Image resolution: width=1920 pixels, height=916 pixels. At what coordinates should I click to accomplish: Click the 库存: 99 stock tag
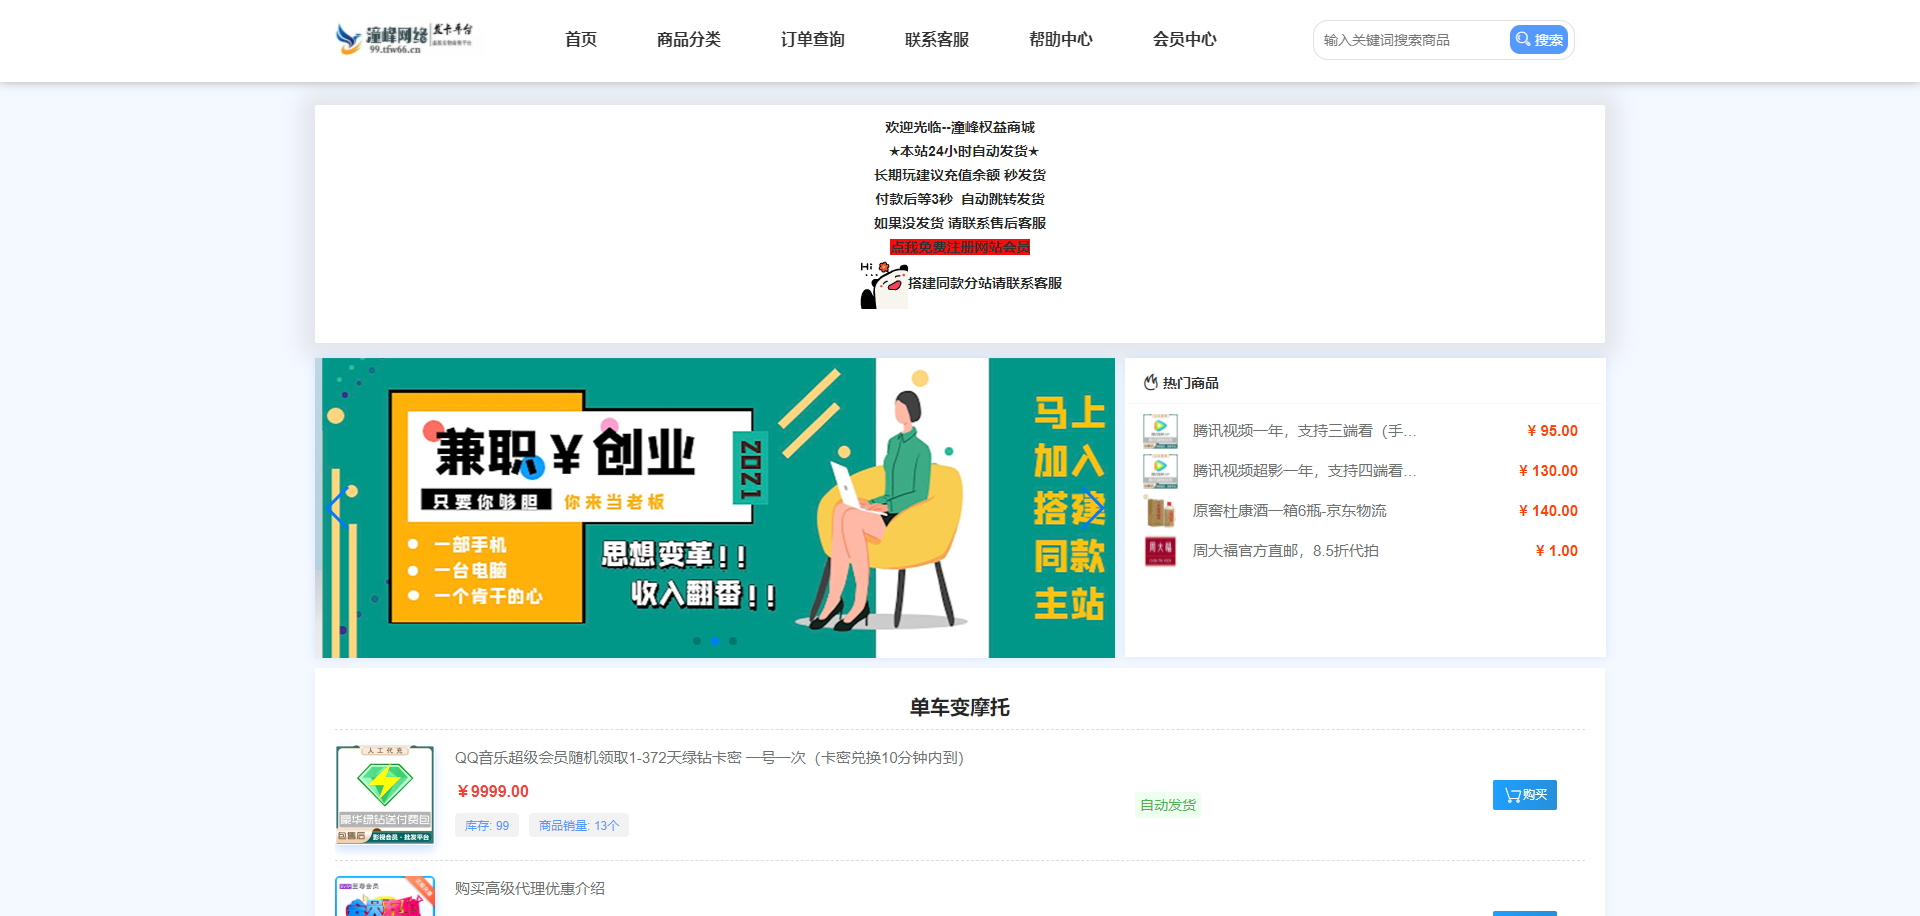[x=487, y=825]
